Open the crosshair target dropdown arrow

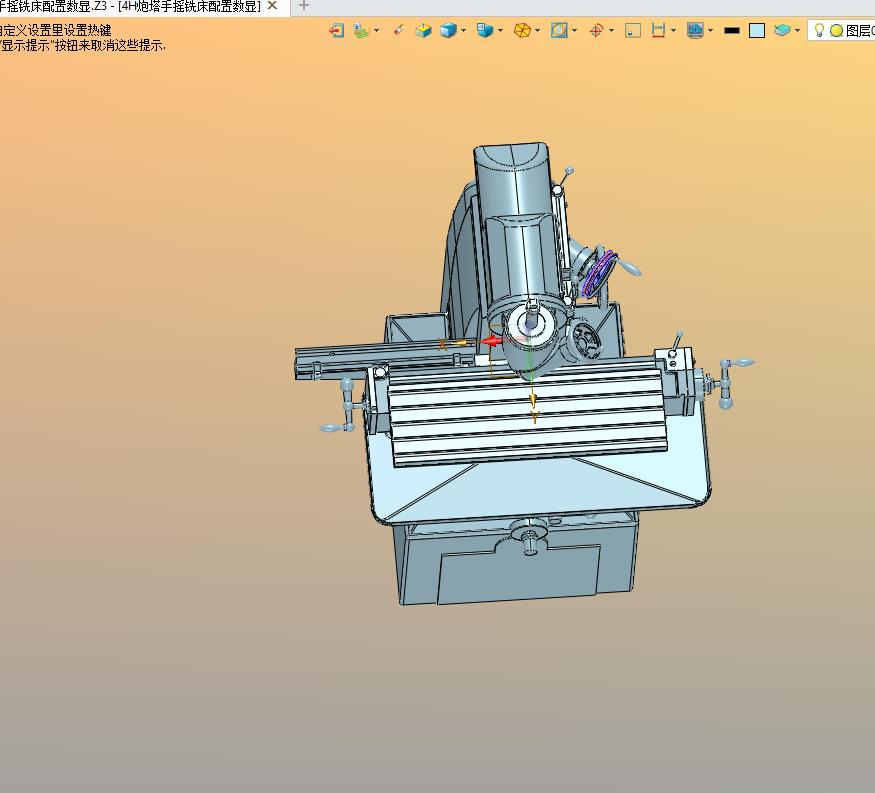[611, 30]
